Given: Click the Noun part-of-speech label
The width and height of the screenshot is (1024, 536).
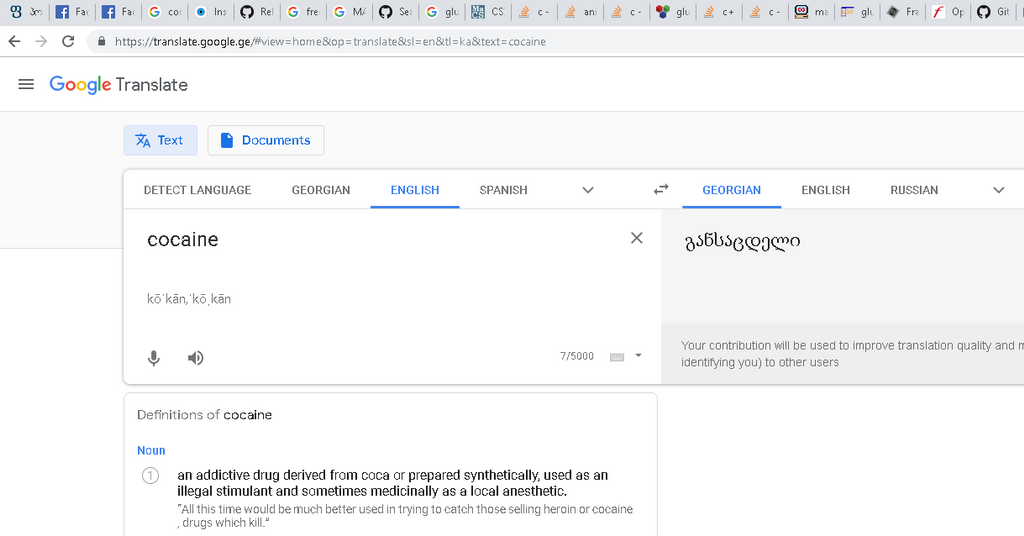Looking at the screenshot, I should click(151, 450).
